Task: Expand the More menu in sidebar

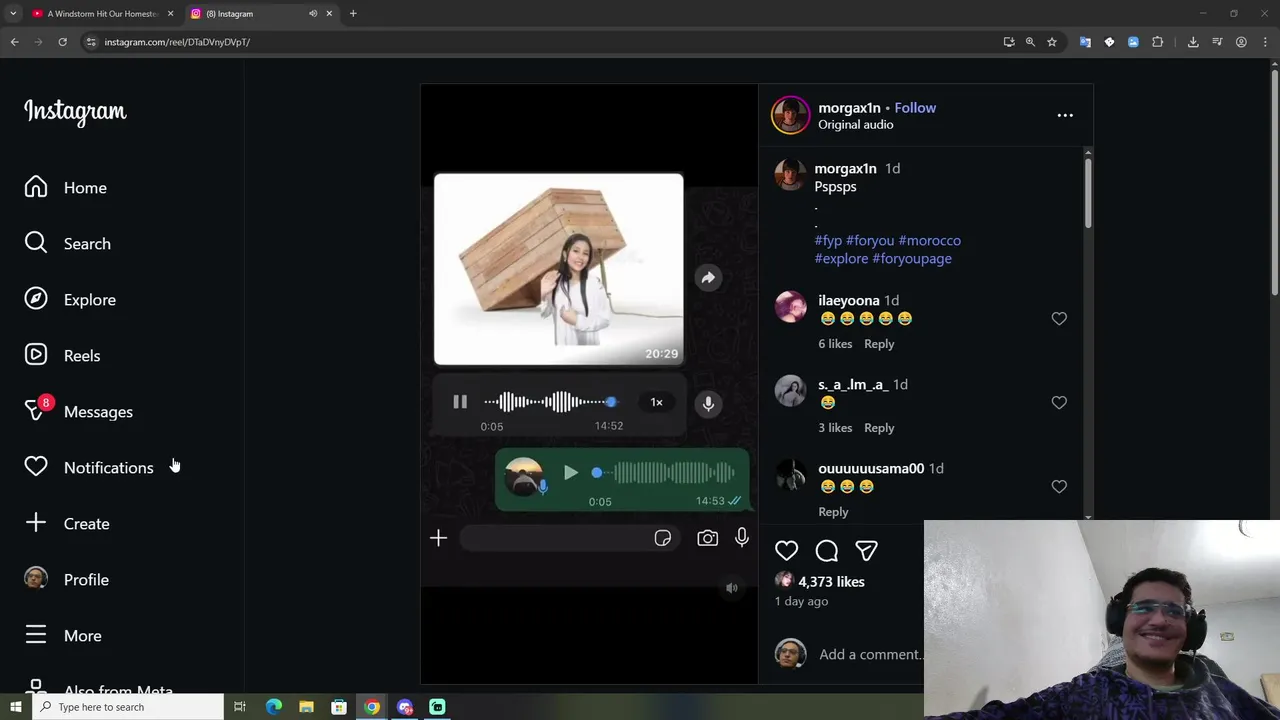Action: (x=63, y=636)
